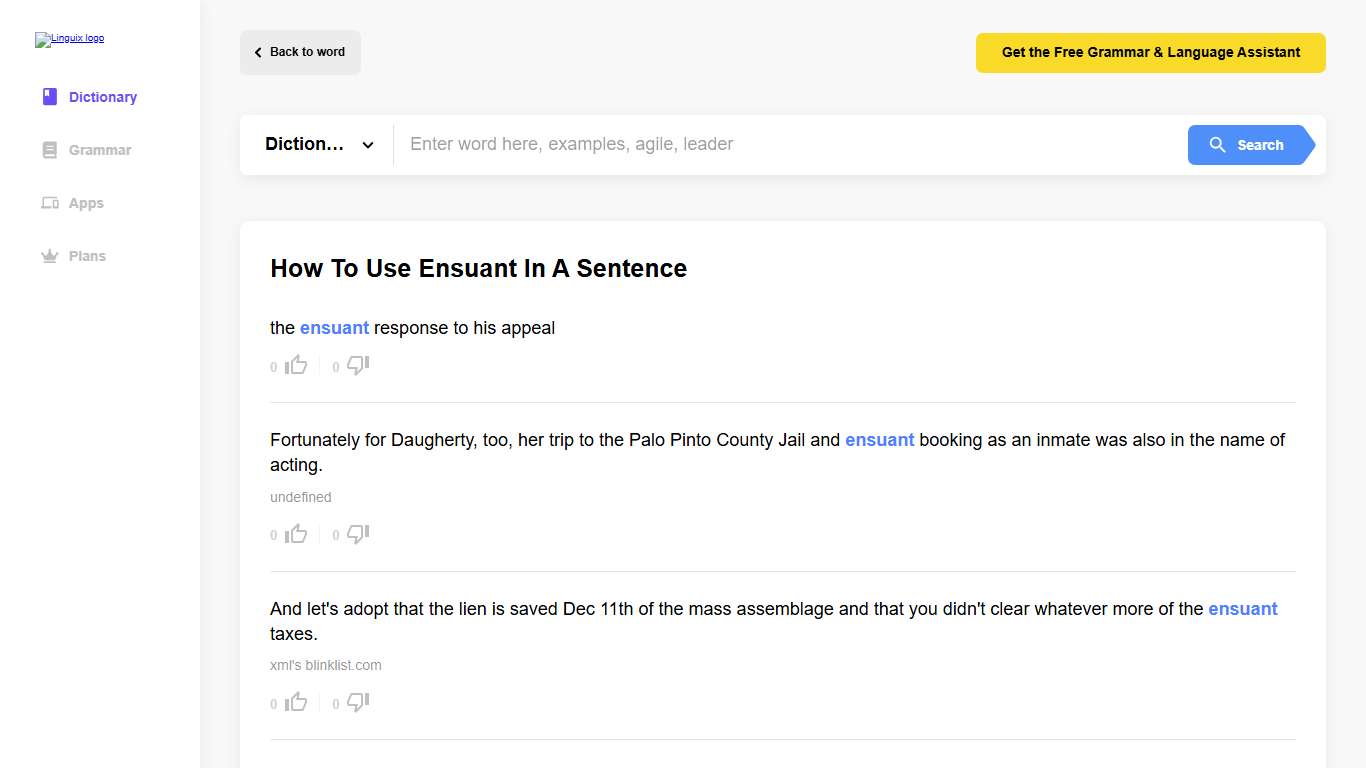The width and height of the screenshot is (1366, 768).
Task: Upvote the sentence about ensuant taxes
Action: (x=296, y=701)
